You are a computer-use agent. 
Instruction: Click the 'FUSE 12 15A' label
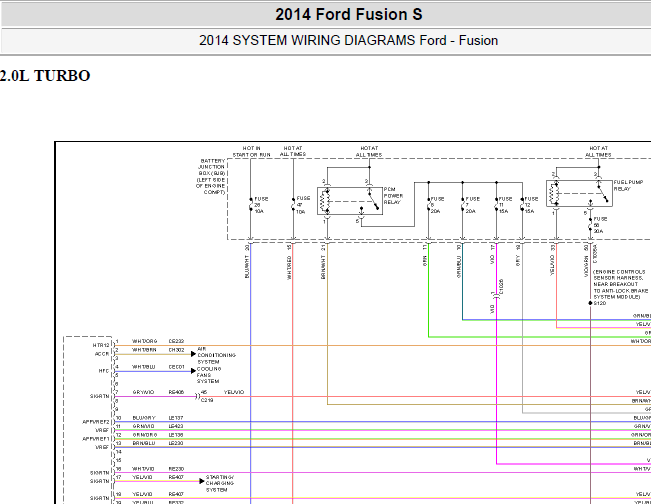pos(531,205)
